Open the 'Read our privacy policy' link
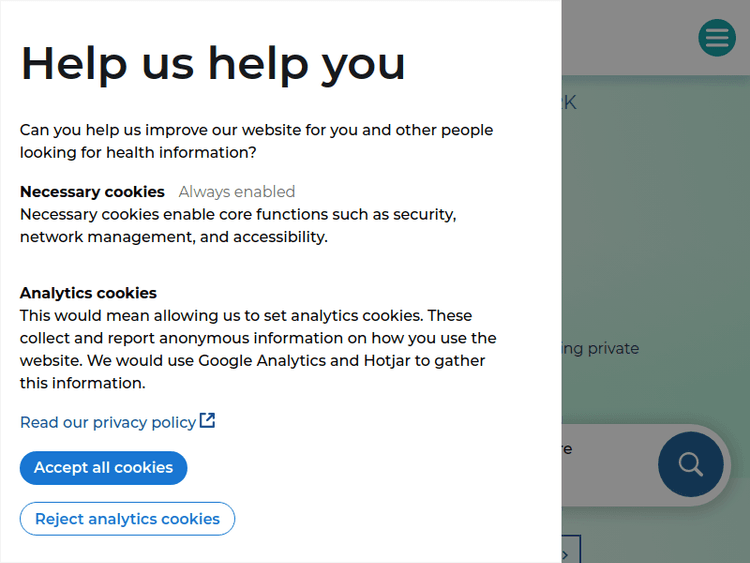The height and width of the screenshot is (563, 750). [108, 422]
